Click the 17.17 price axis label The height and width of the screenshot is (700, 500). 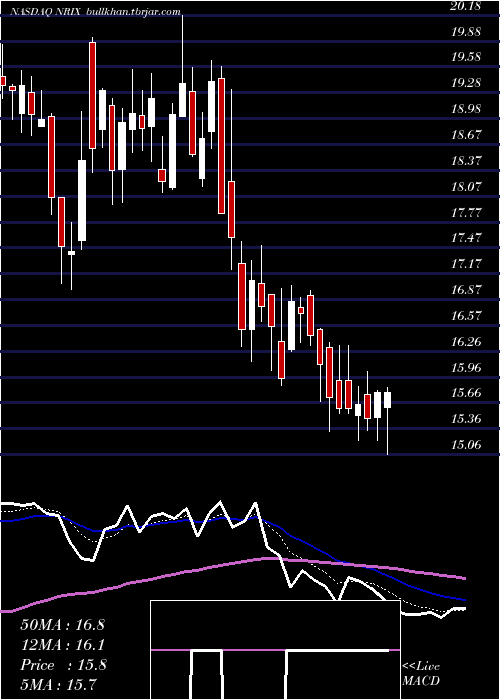click(467, 264)
